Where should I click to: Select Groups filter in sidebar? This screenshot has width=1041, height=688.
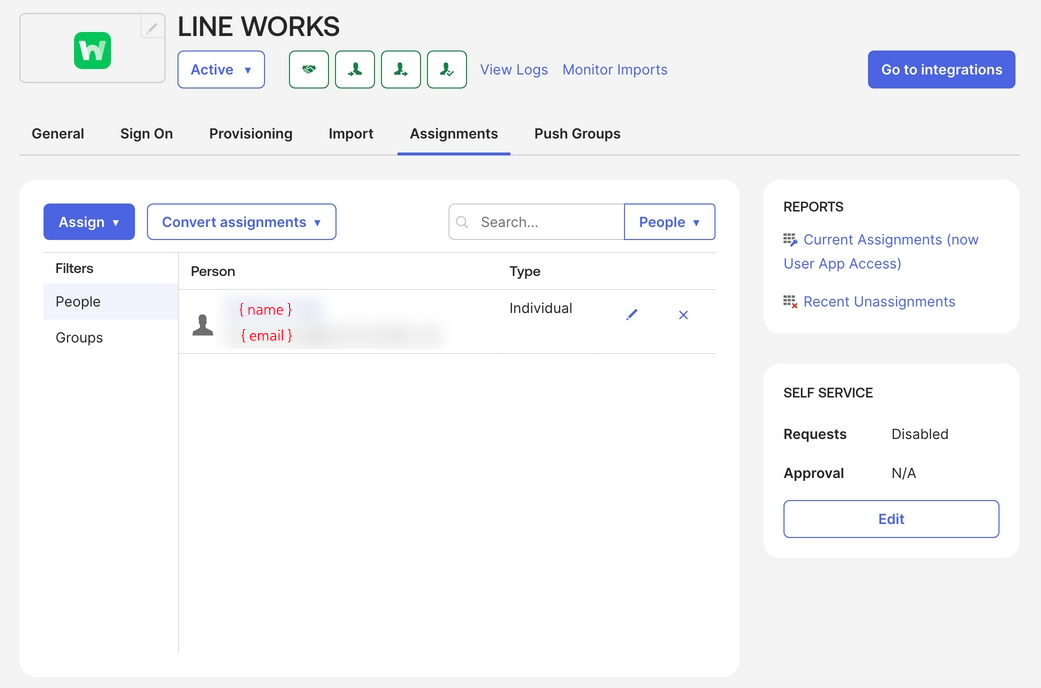(x=111, y=337)
